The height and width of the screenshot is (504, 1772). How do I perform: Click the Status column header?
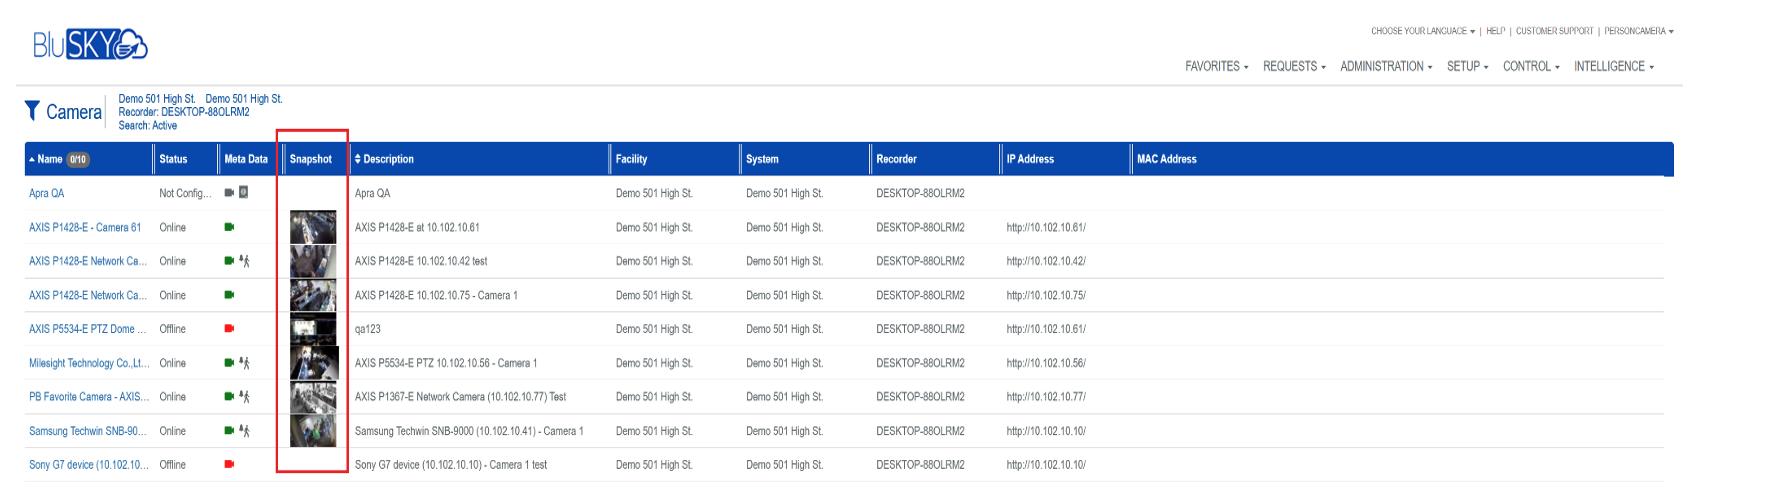[x=173, y=159]
